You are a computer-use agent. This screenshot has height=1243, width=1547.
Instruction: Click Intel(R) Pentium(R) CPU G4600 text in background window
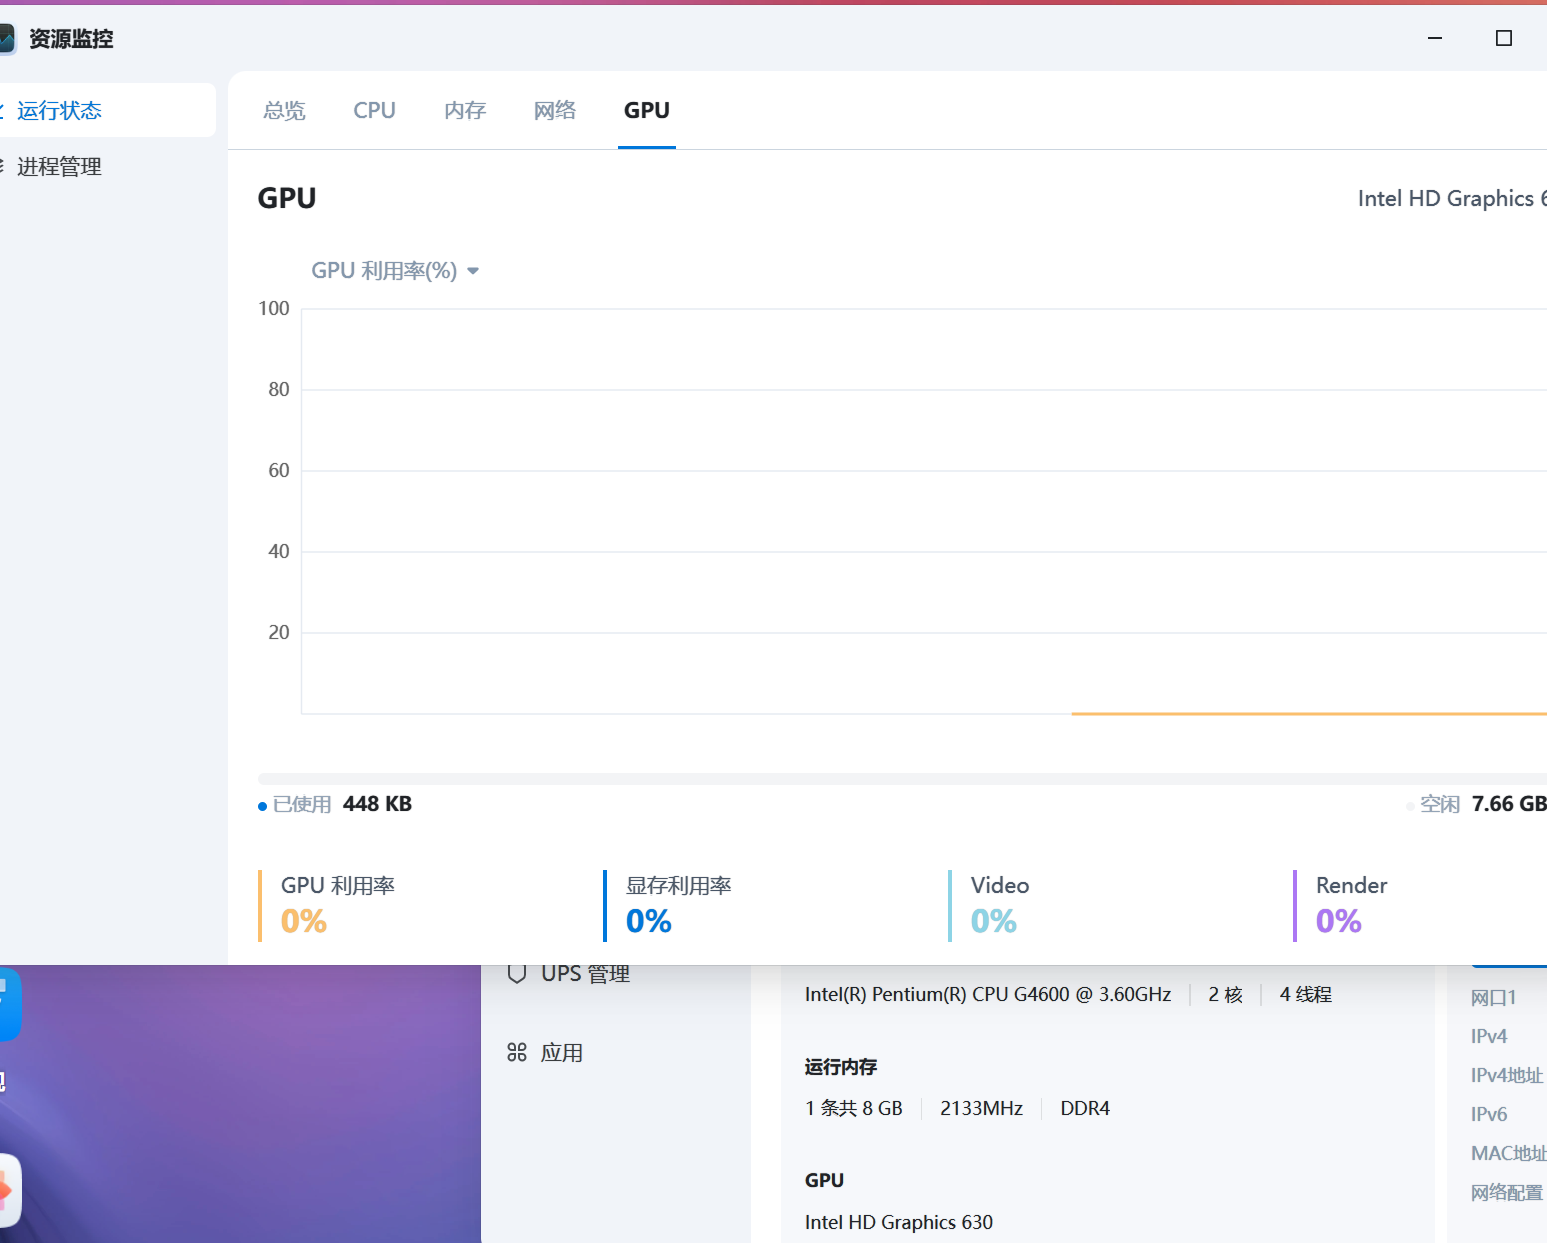pos(988,994)
